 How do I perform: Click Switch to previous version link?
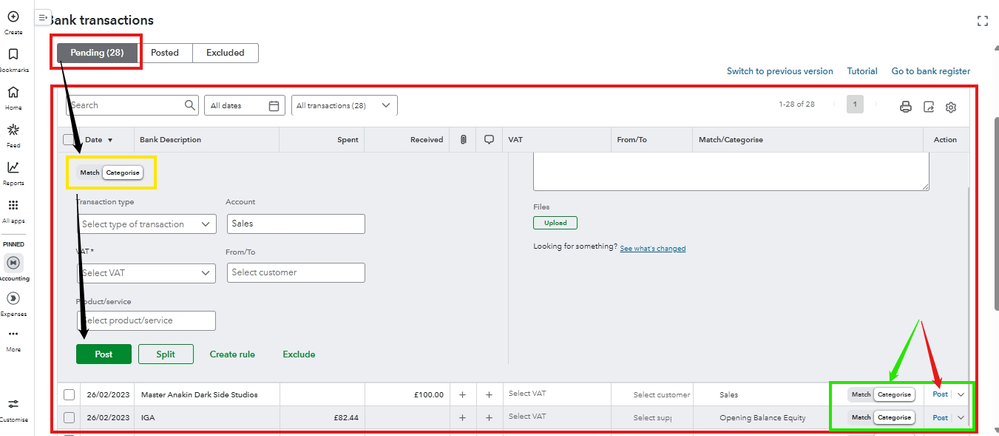(780, 71)
